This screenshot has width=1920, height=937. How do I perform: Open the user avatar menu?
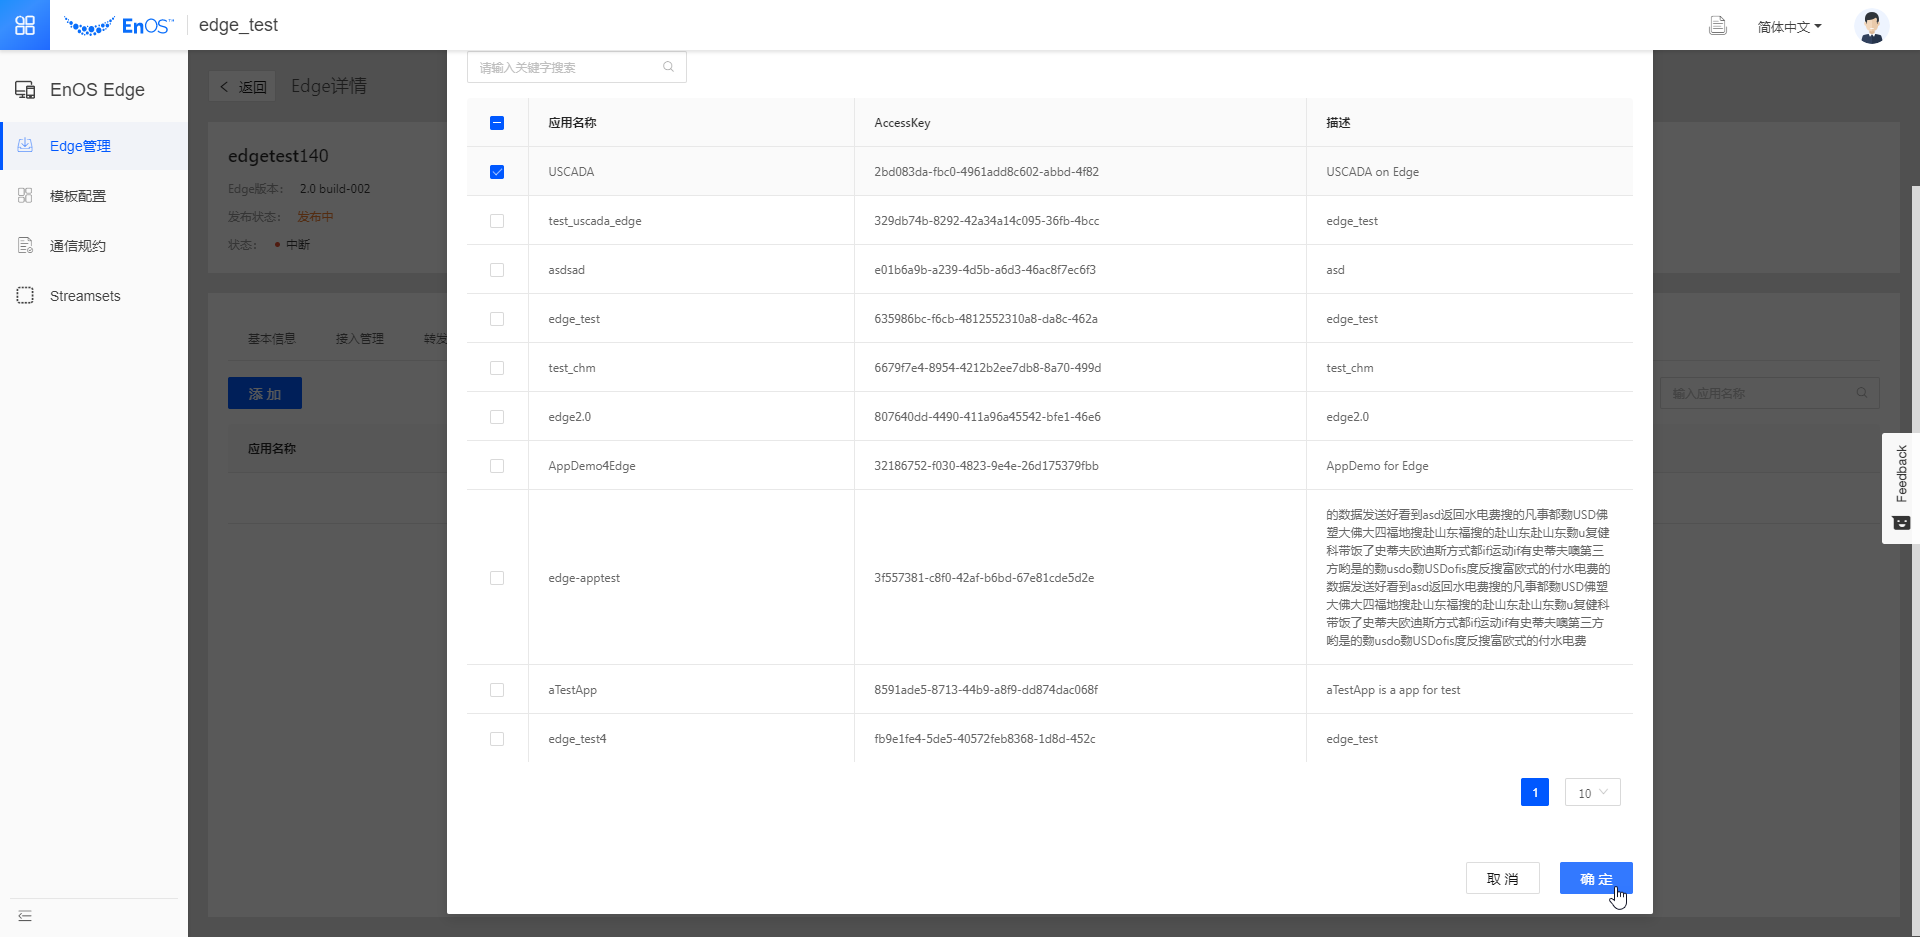pyautogui.click(x=1870, y=26)
